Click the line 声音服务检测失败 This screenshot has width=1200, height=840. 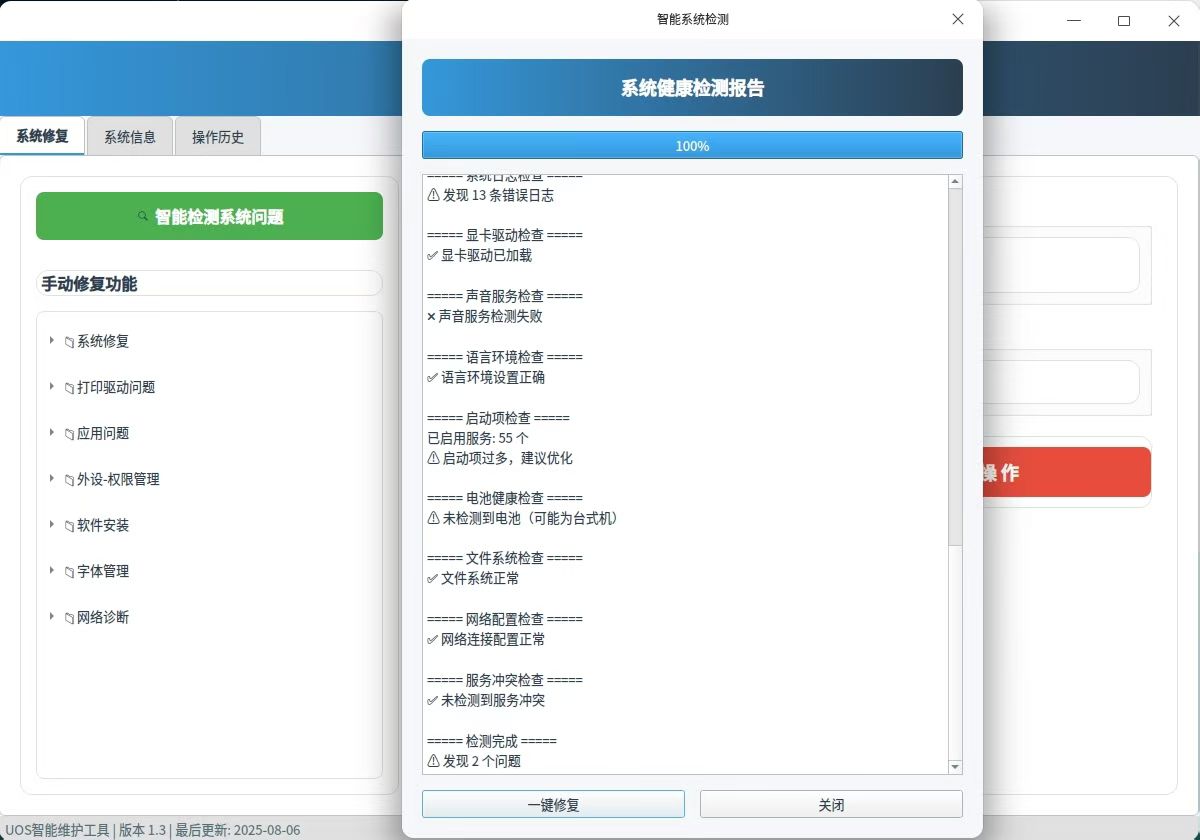pyautogui.click(x=484, y=316)
